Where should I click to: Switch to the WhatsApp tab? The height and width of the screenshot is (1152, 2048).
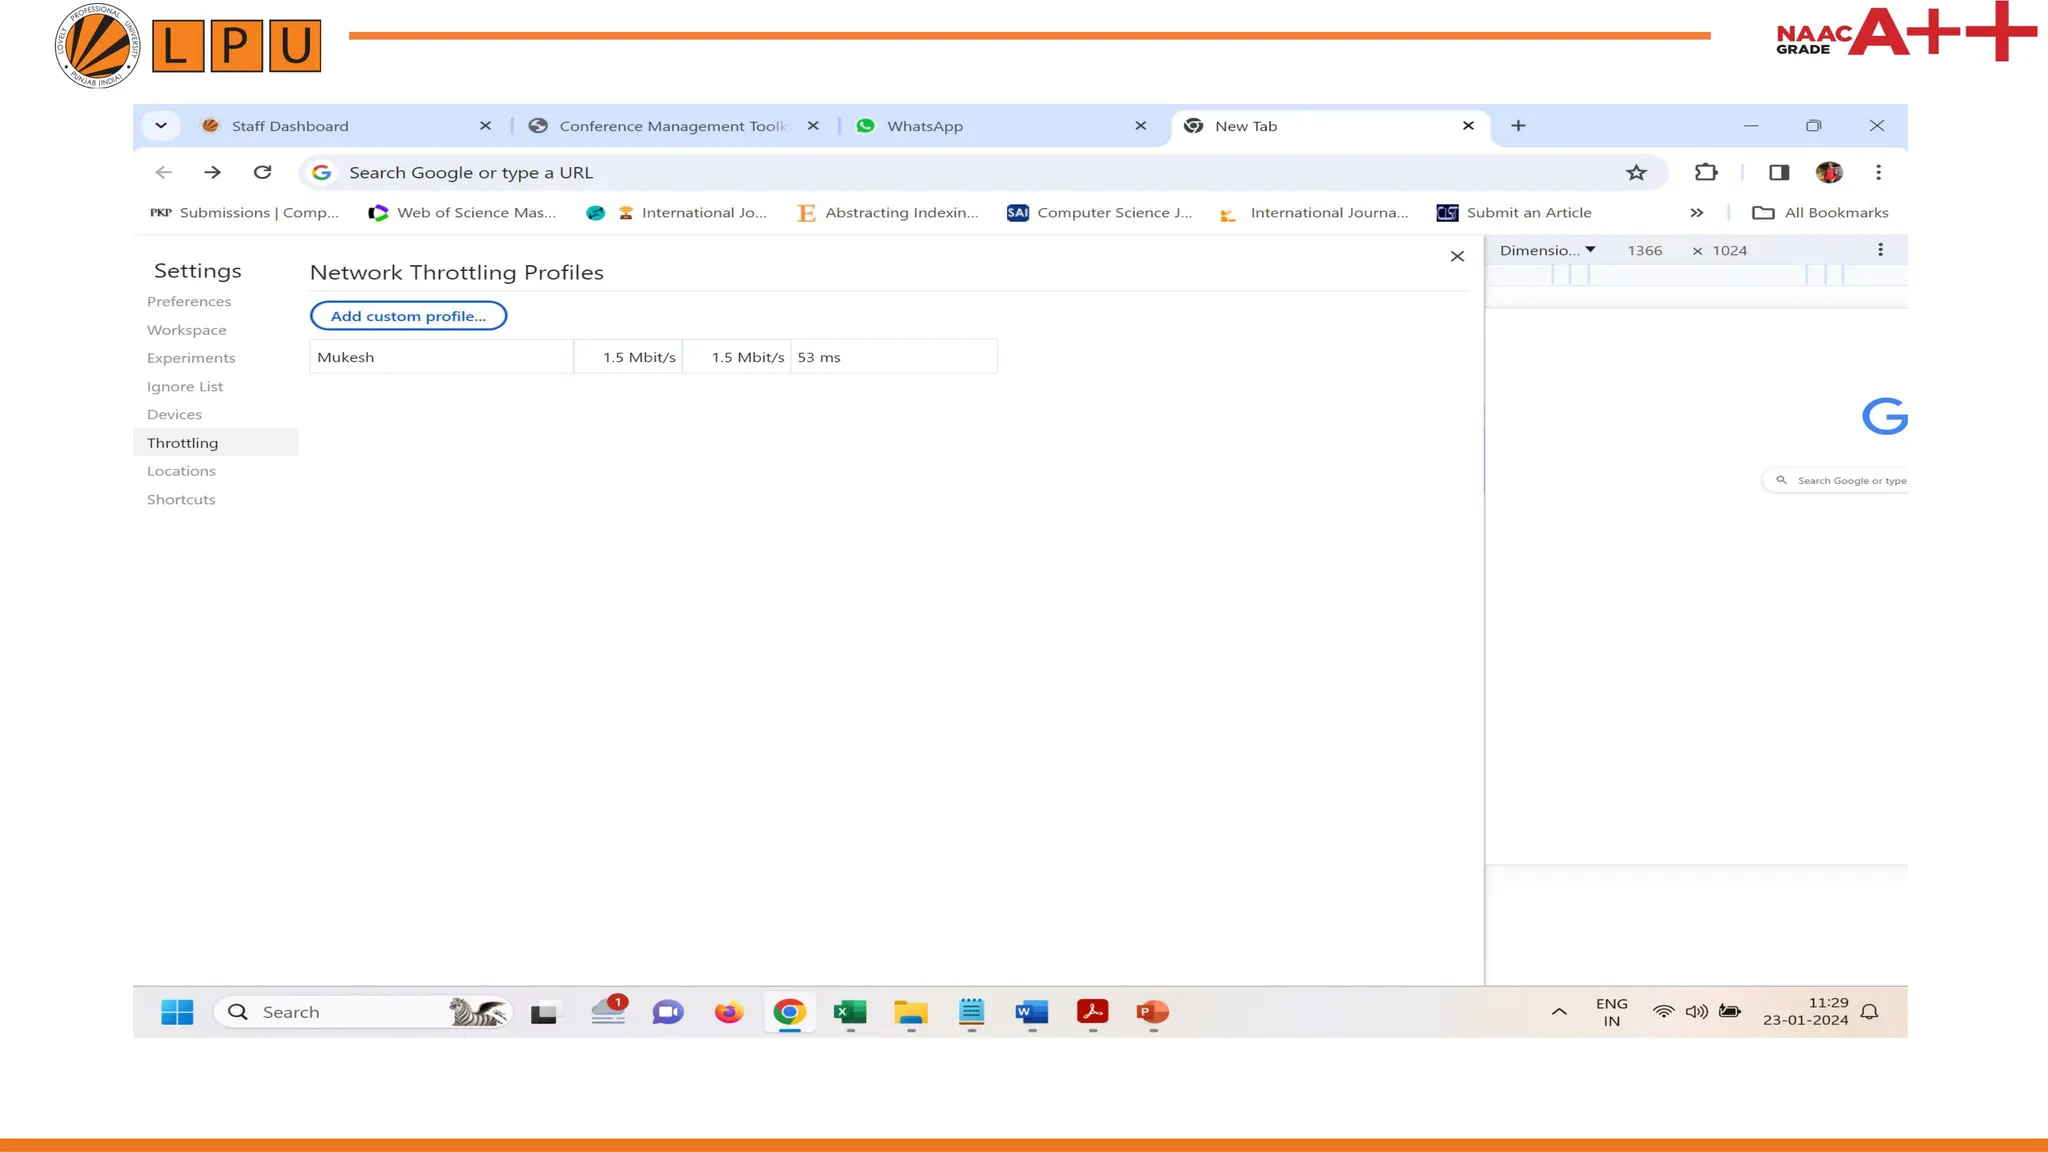pos(925,126)
